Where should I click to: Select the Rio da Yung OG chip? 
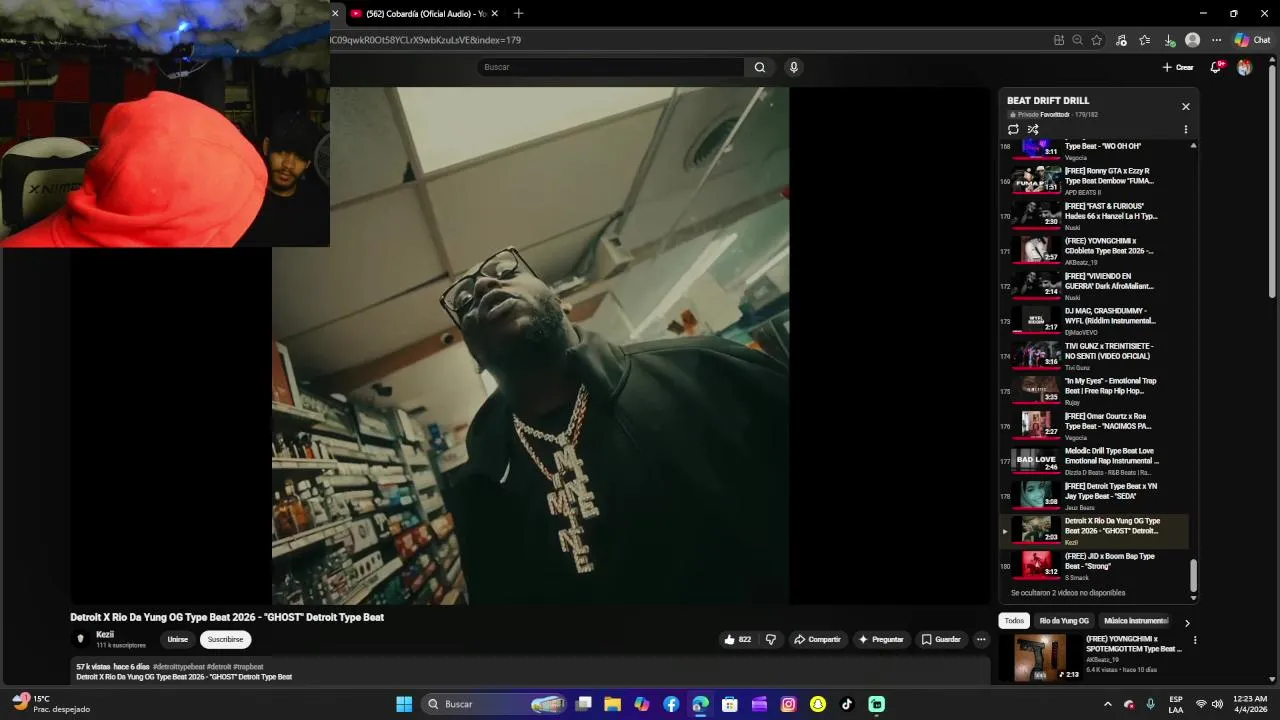coord(1064,621)
